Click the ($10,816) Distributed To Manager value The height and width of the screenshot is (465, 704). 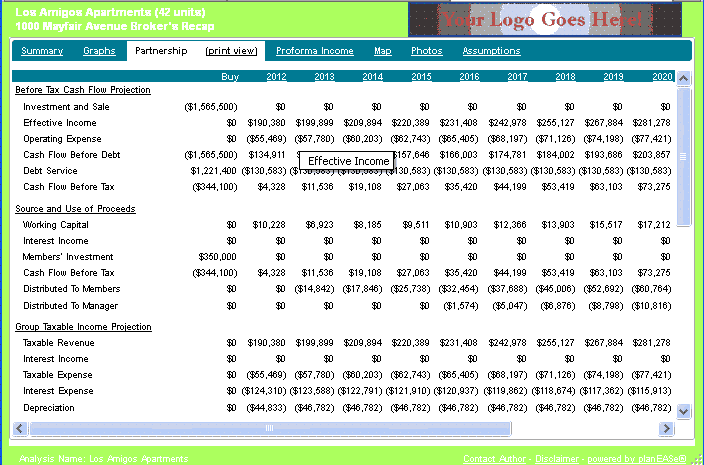651,306
